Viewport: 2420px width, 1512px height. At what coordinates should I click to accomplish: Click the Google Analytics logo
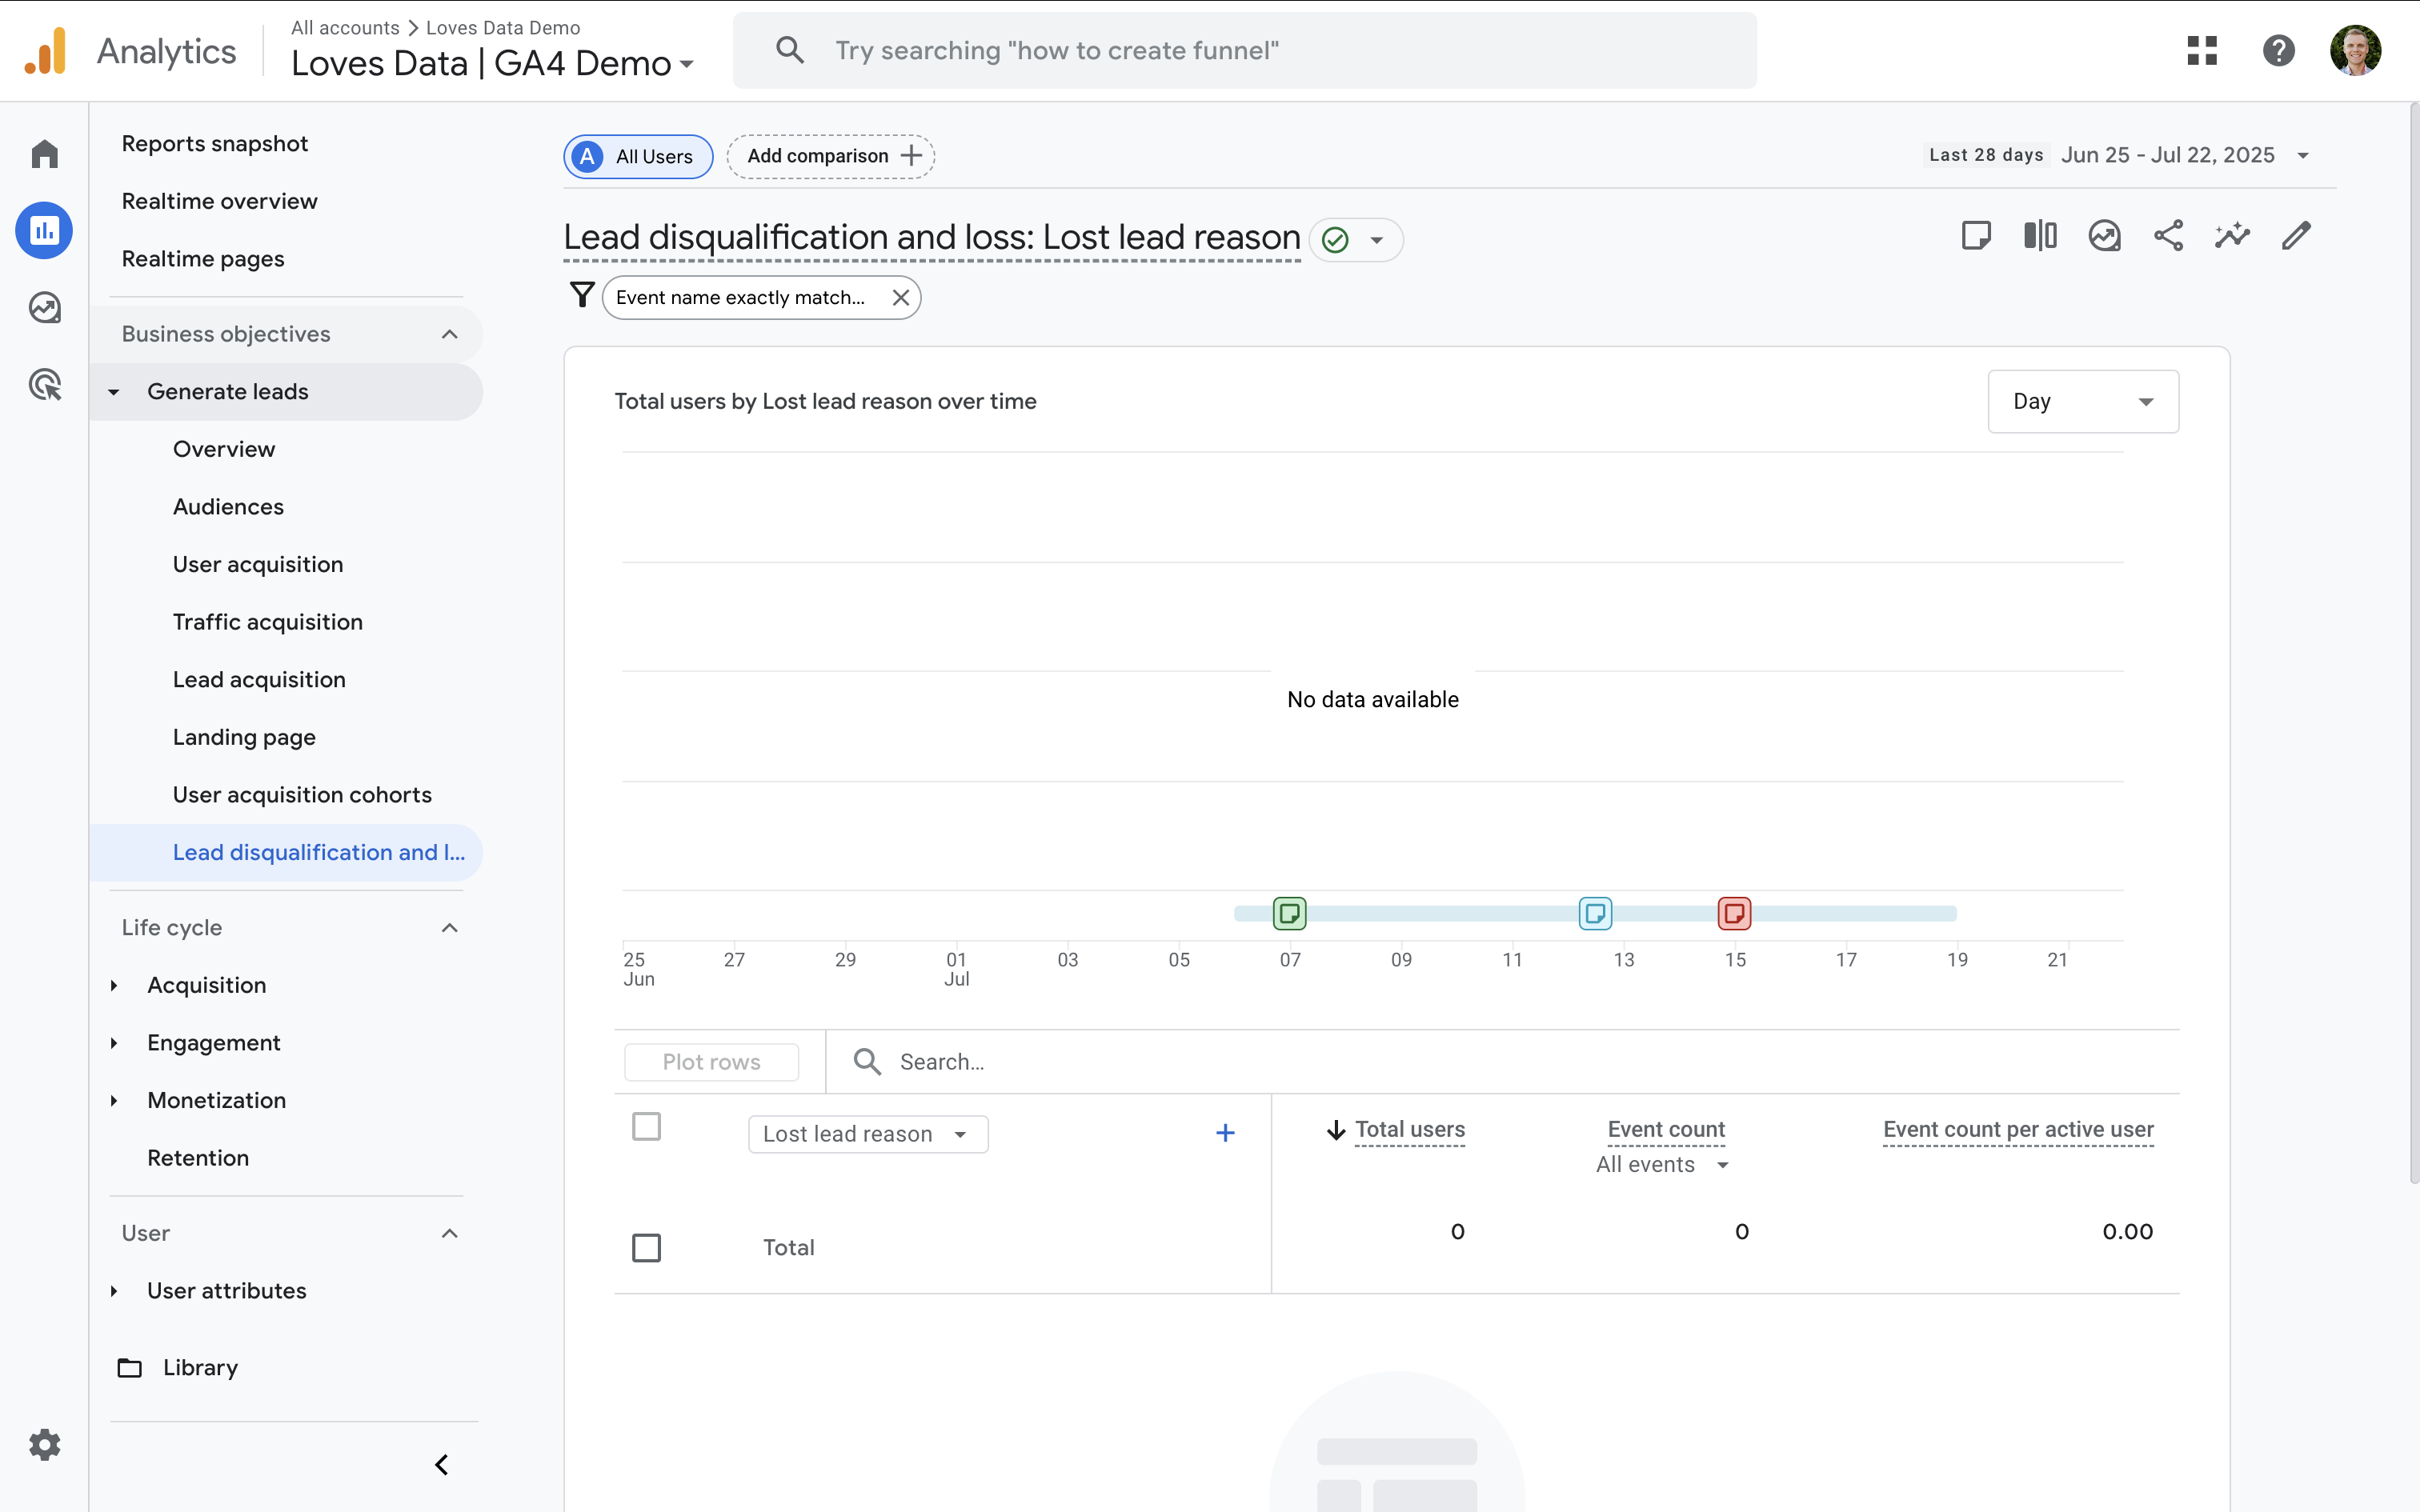tap(45, 50)
